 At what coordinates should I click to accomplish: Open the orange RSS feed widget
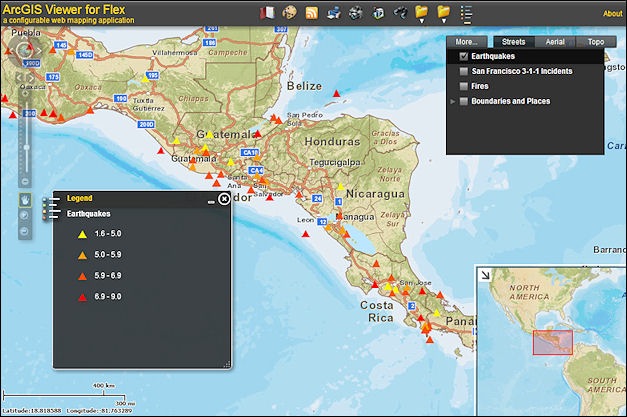pyautogui.click(x=312, y=13)
